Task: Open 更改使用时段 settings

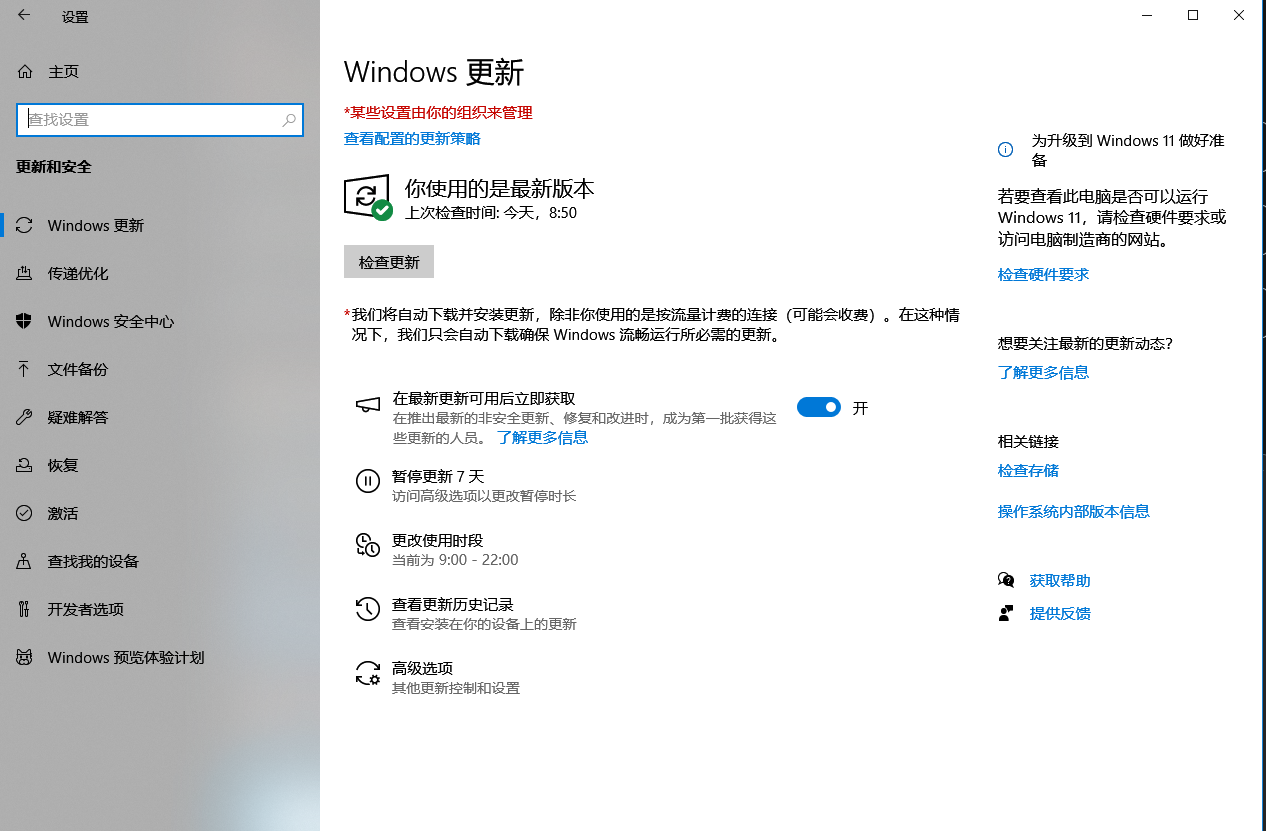Action: point(437,540)
